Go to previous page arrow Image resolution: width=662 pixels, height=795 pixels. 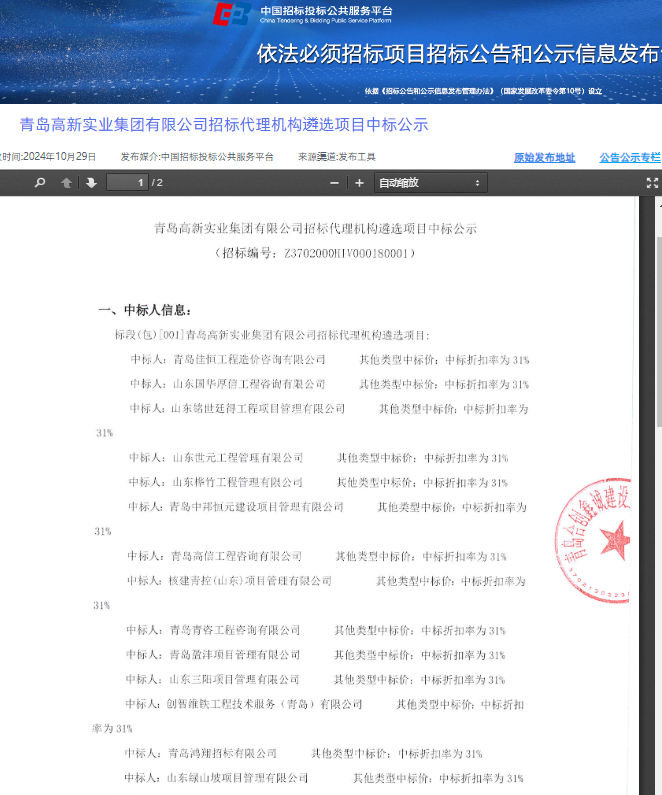(x=67, y=183)
